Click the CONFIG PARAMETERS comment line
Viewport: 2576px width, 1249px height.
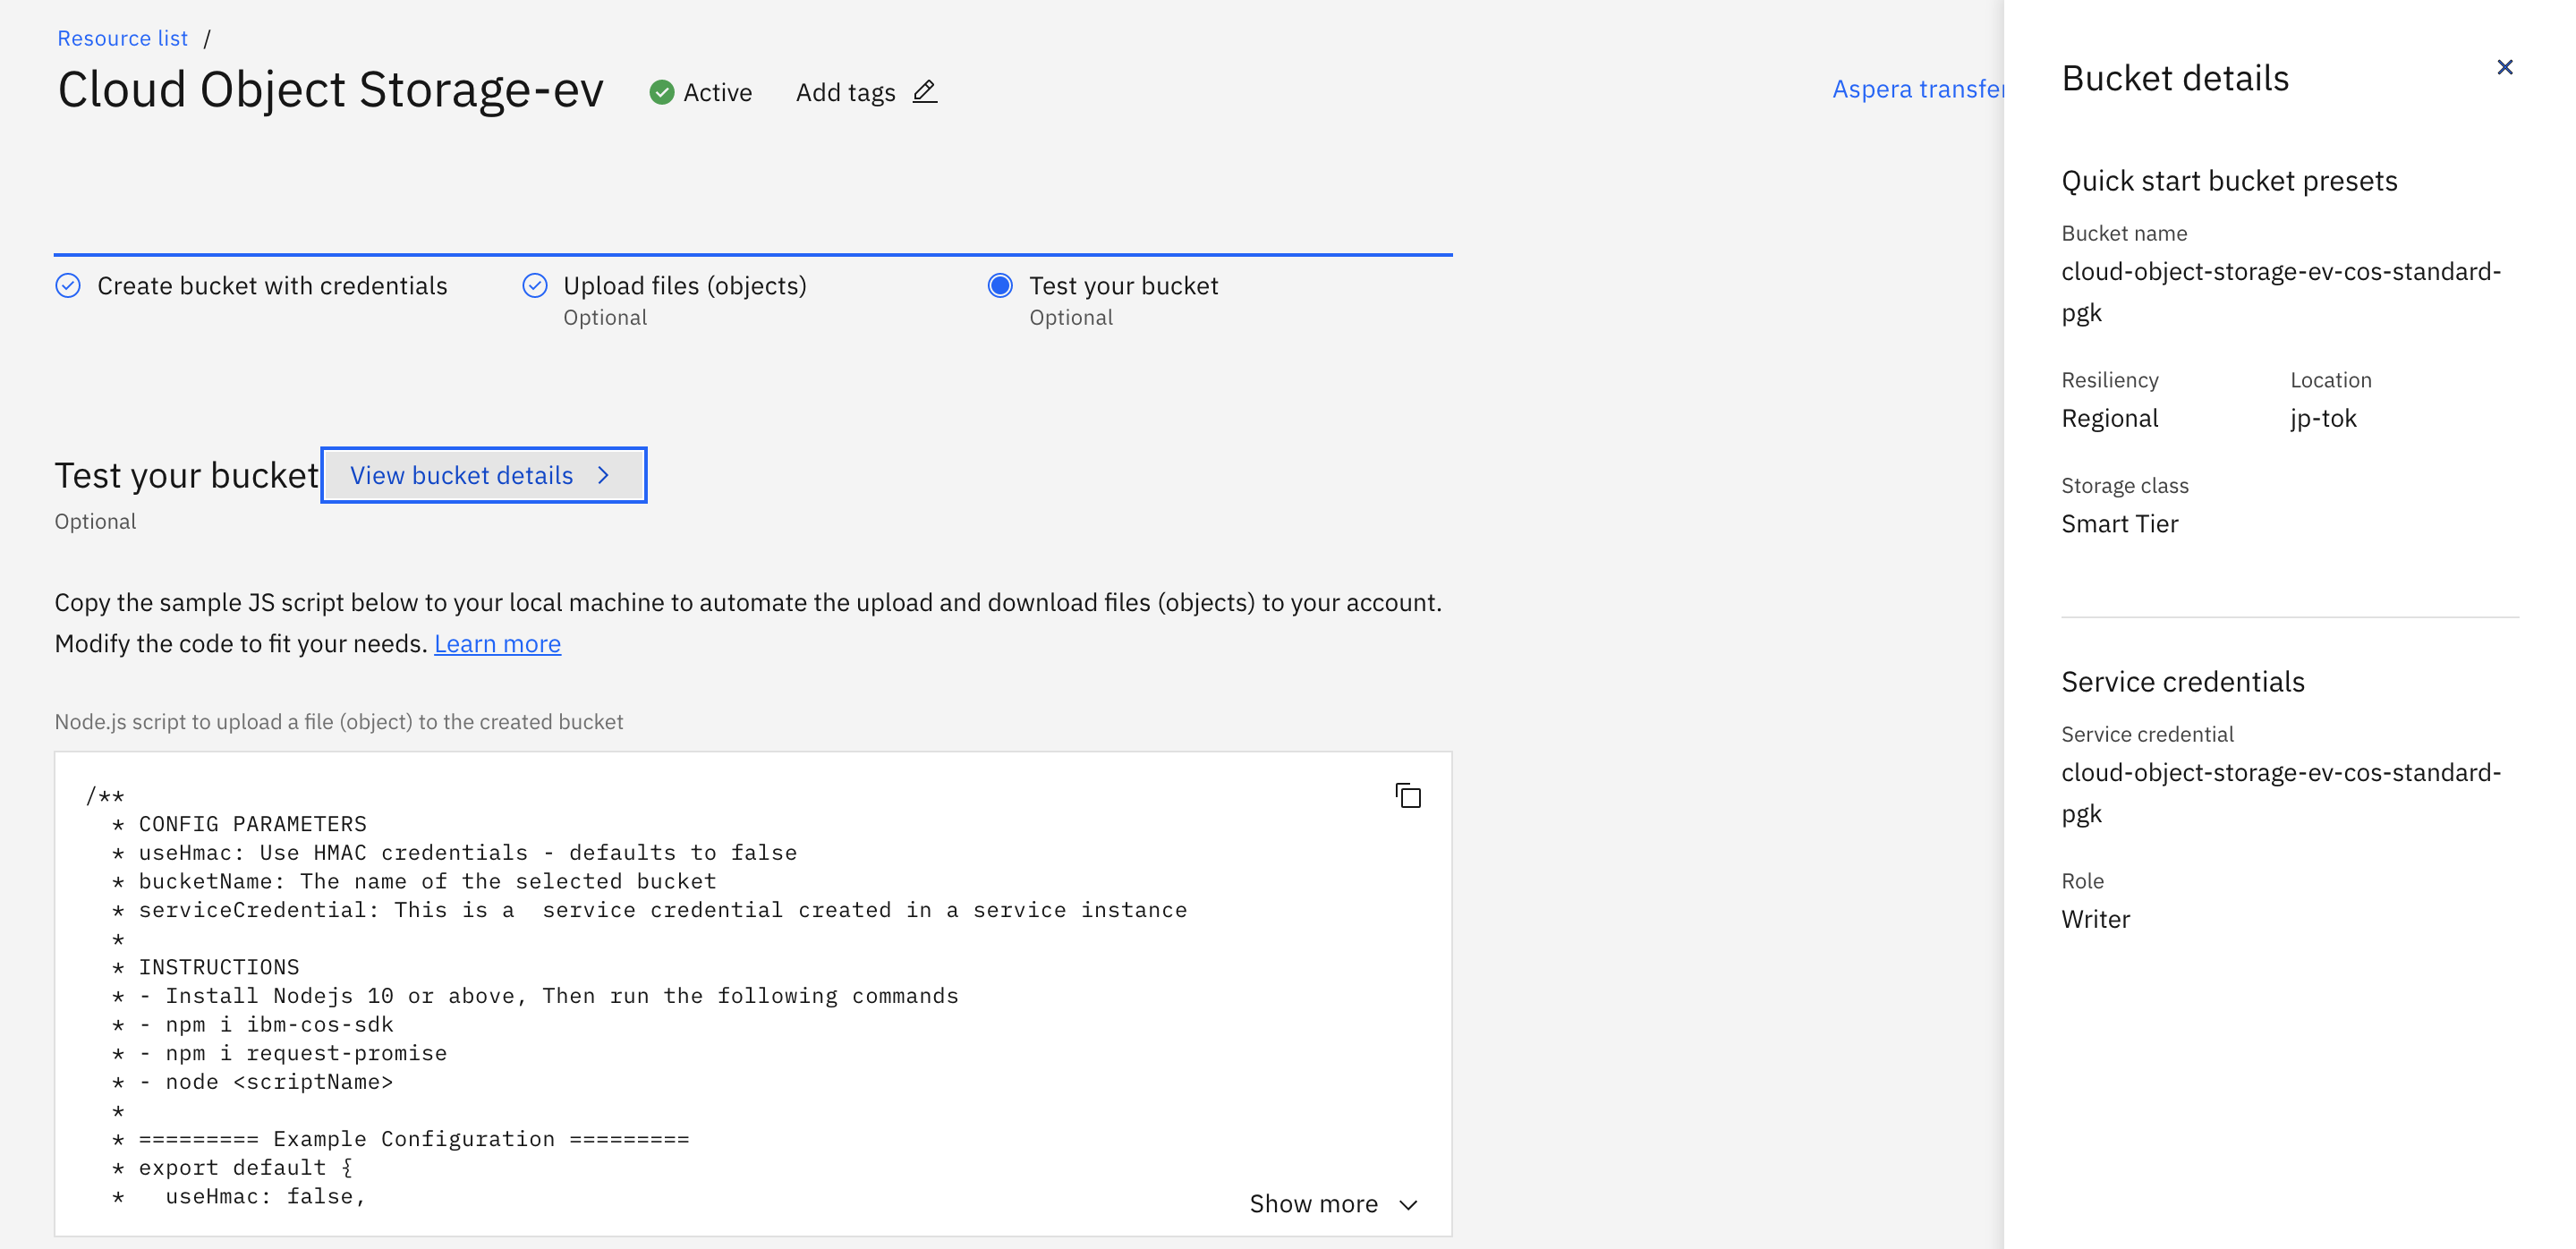tap(252, 824)
